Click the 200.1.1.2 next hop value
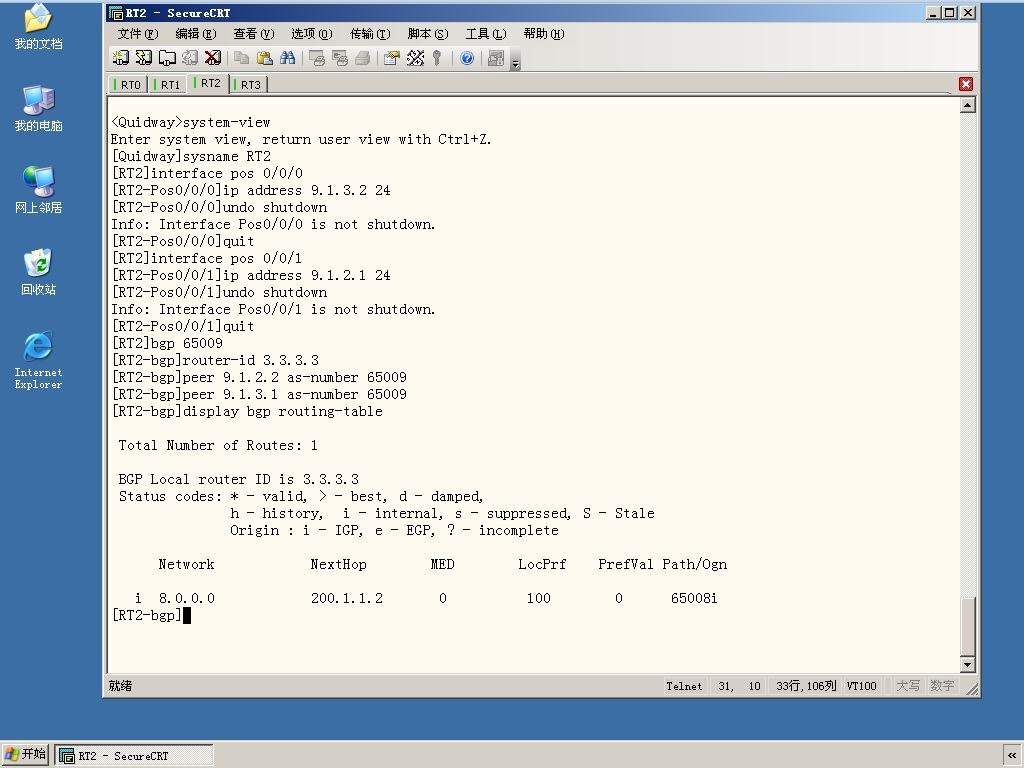 347,598
